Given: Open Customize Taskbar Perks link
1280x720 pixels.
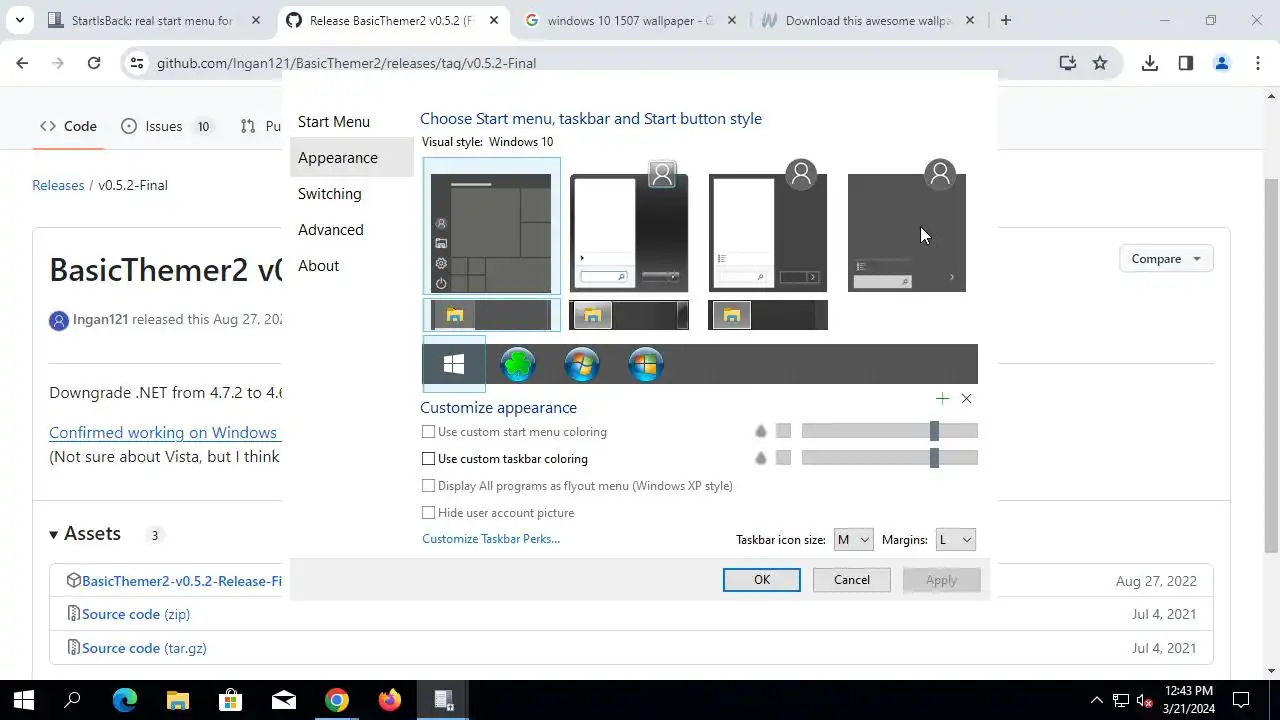Looking at the screenshot, I should pyautogui.click(x=491, y=539).
